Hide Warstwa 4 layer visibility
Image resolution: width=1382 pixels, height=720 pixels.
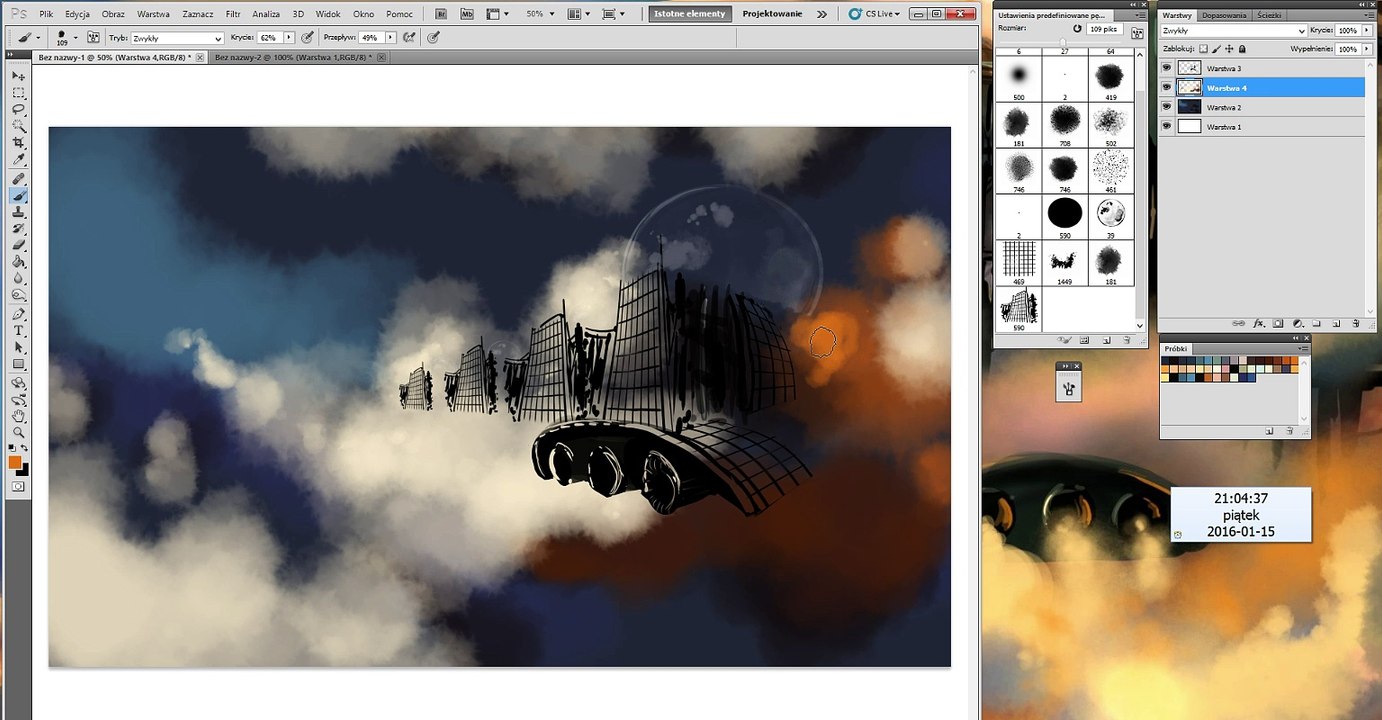pyautogui.click(x=1167, y=88)
